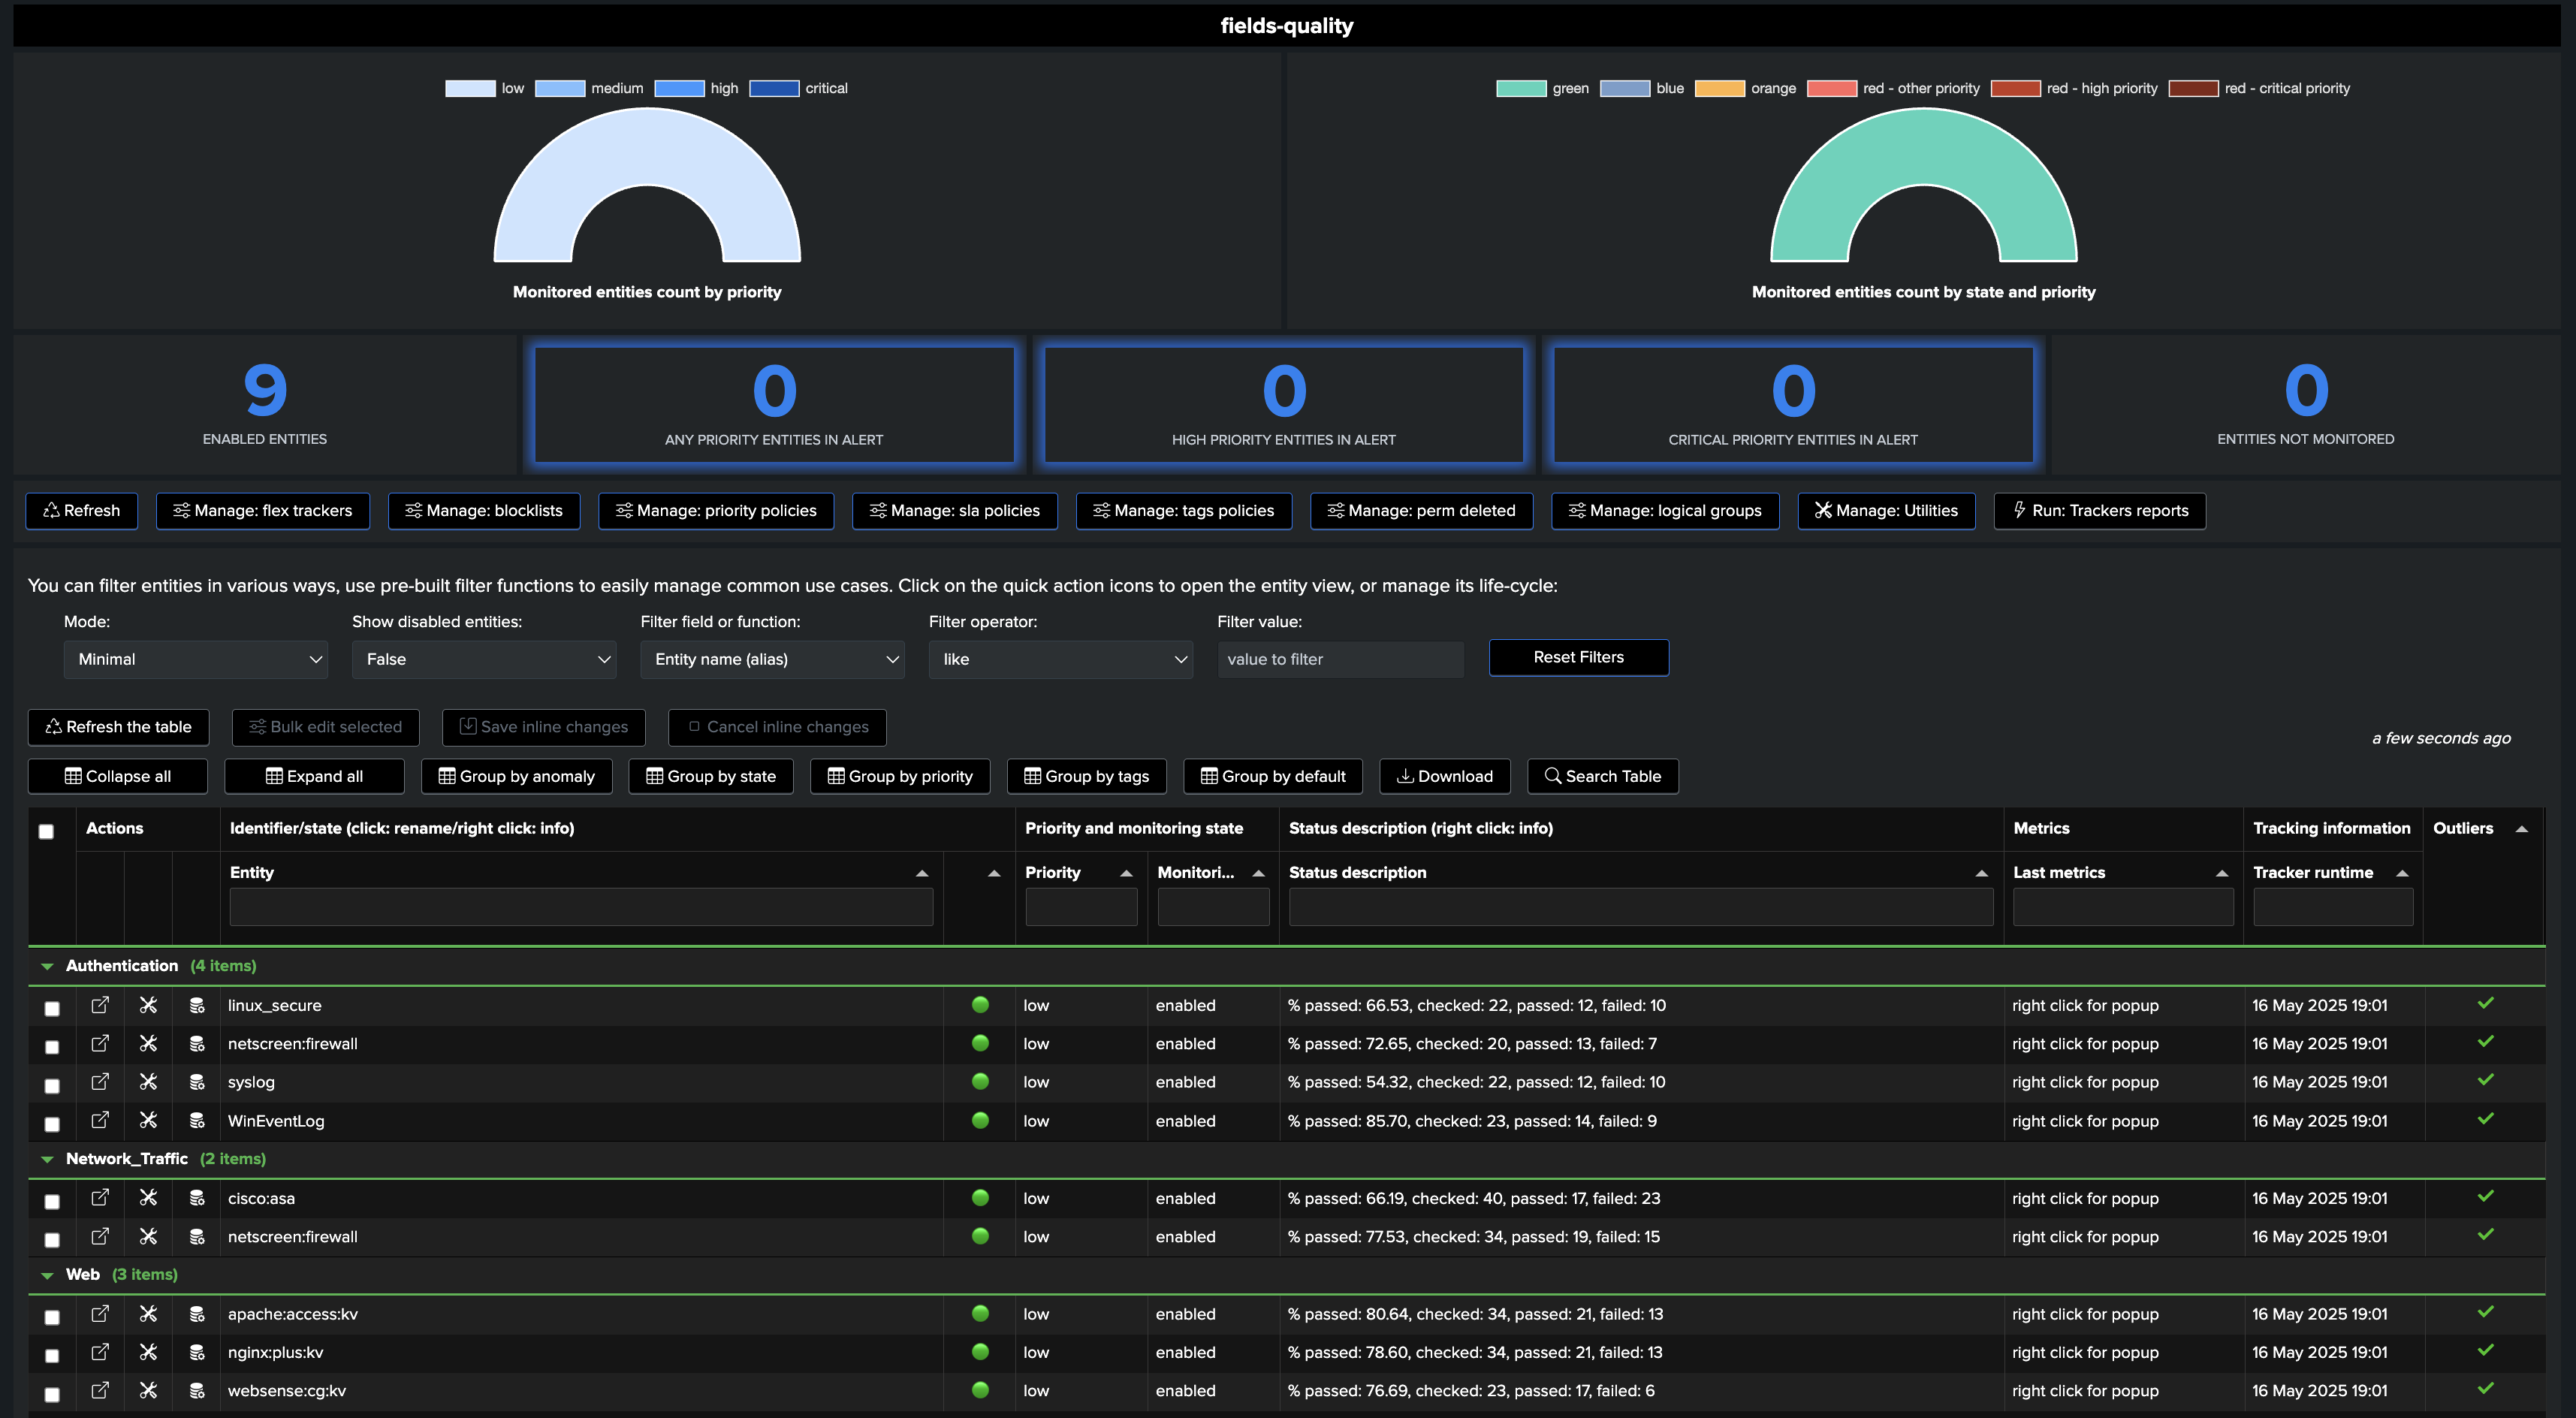Open Manage: tags policies menu
Viewport: 2576px width, 1418px height.
click(x=1184, y=510)
